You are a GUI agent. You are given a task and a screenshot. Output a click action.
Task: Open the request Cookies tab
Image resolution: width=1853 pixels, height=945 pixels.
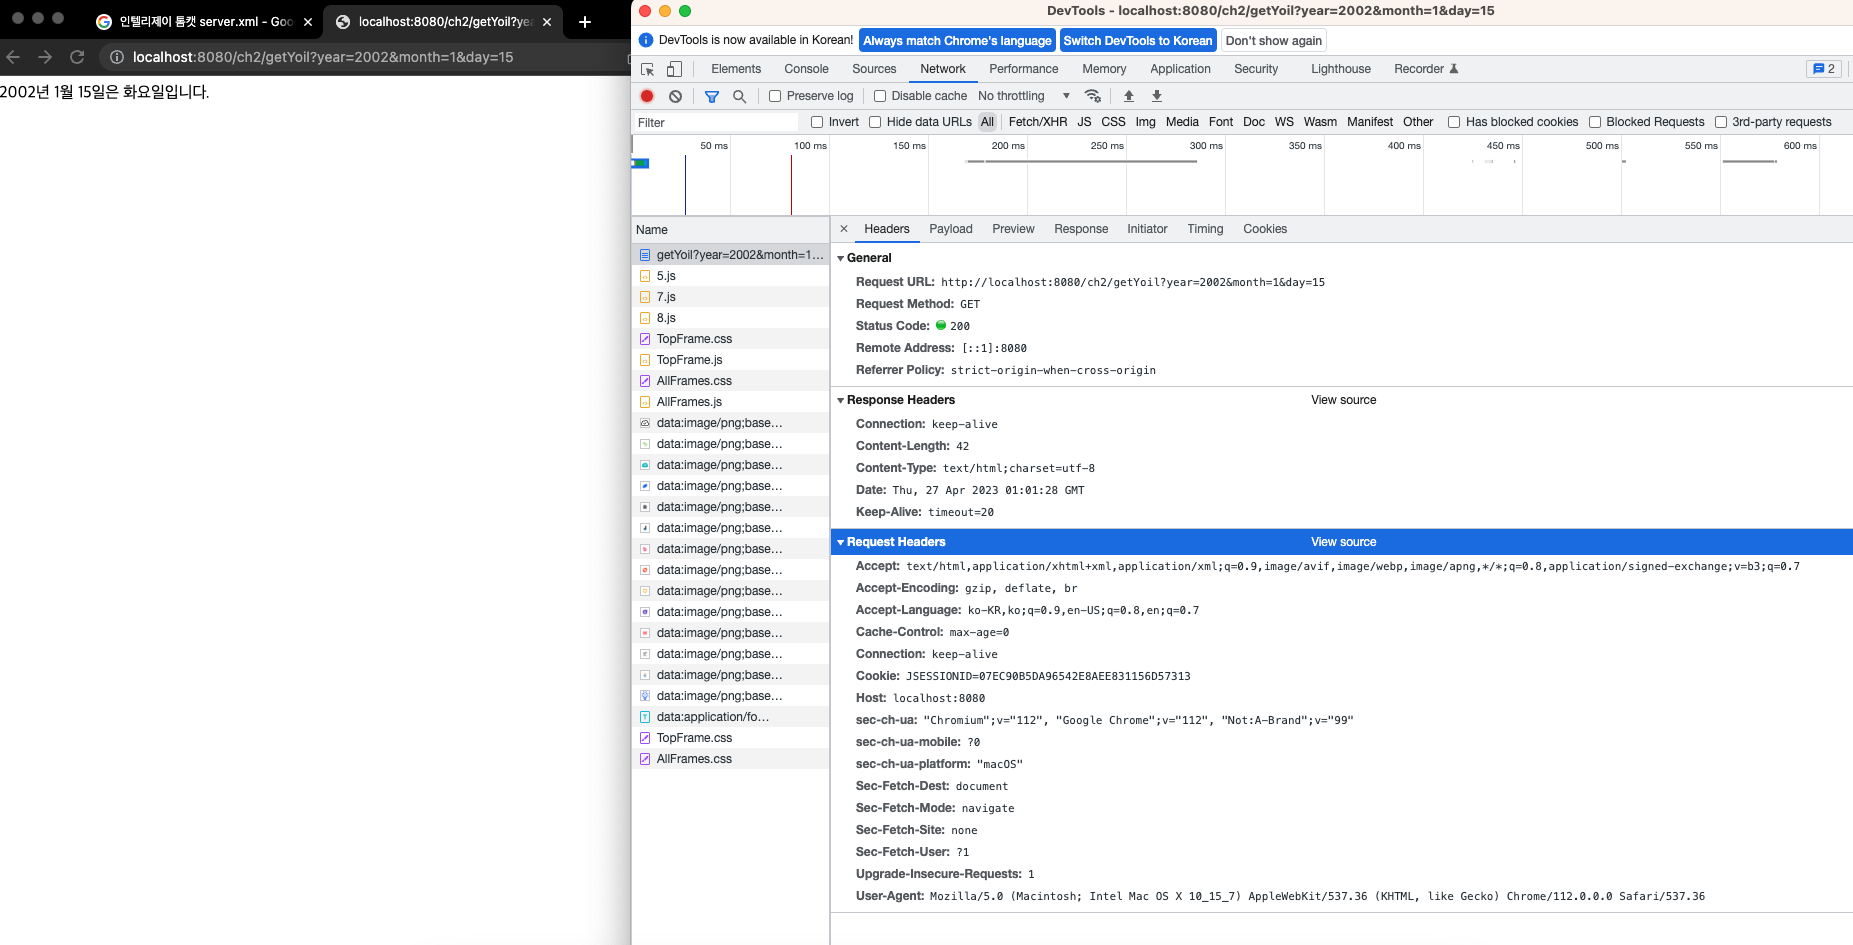pos(1265,229)
